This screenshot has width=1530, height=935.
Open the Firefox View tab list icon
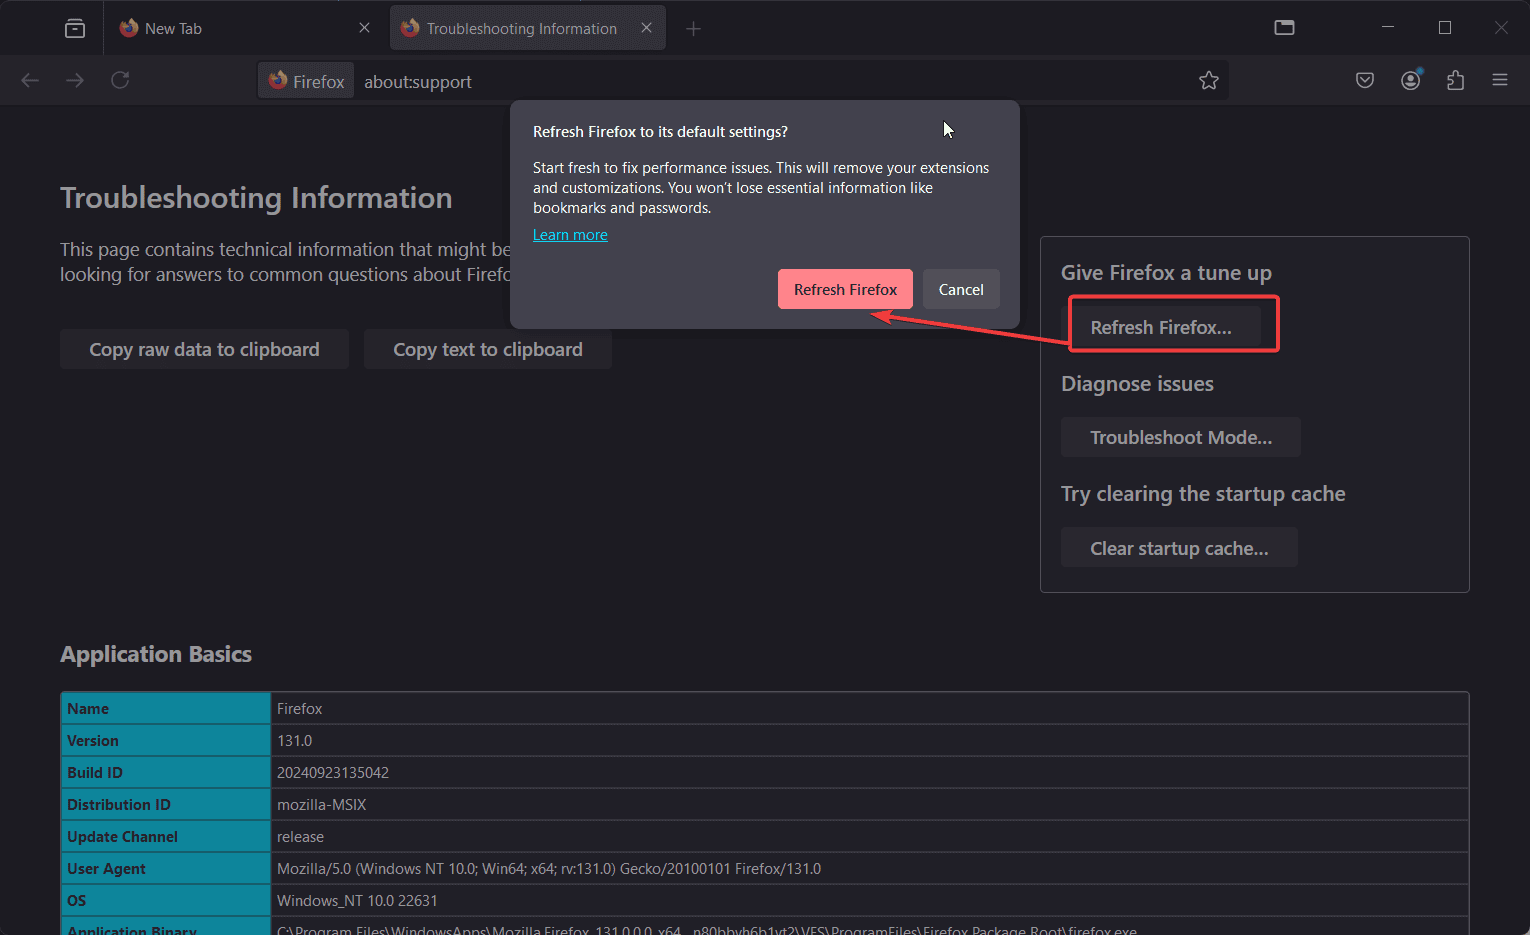point(75,28)
